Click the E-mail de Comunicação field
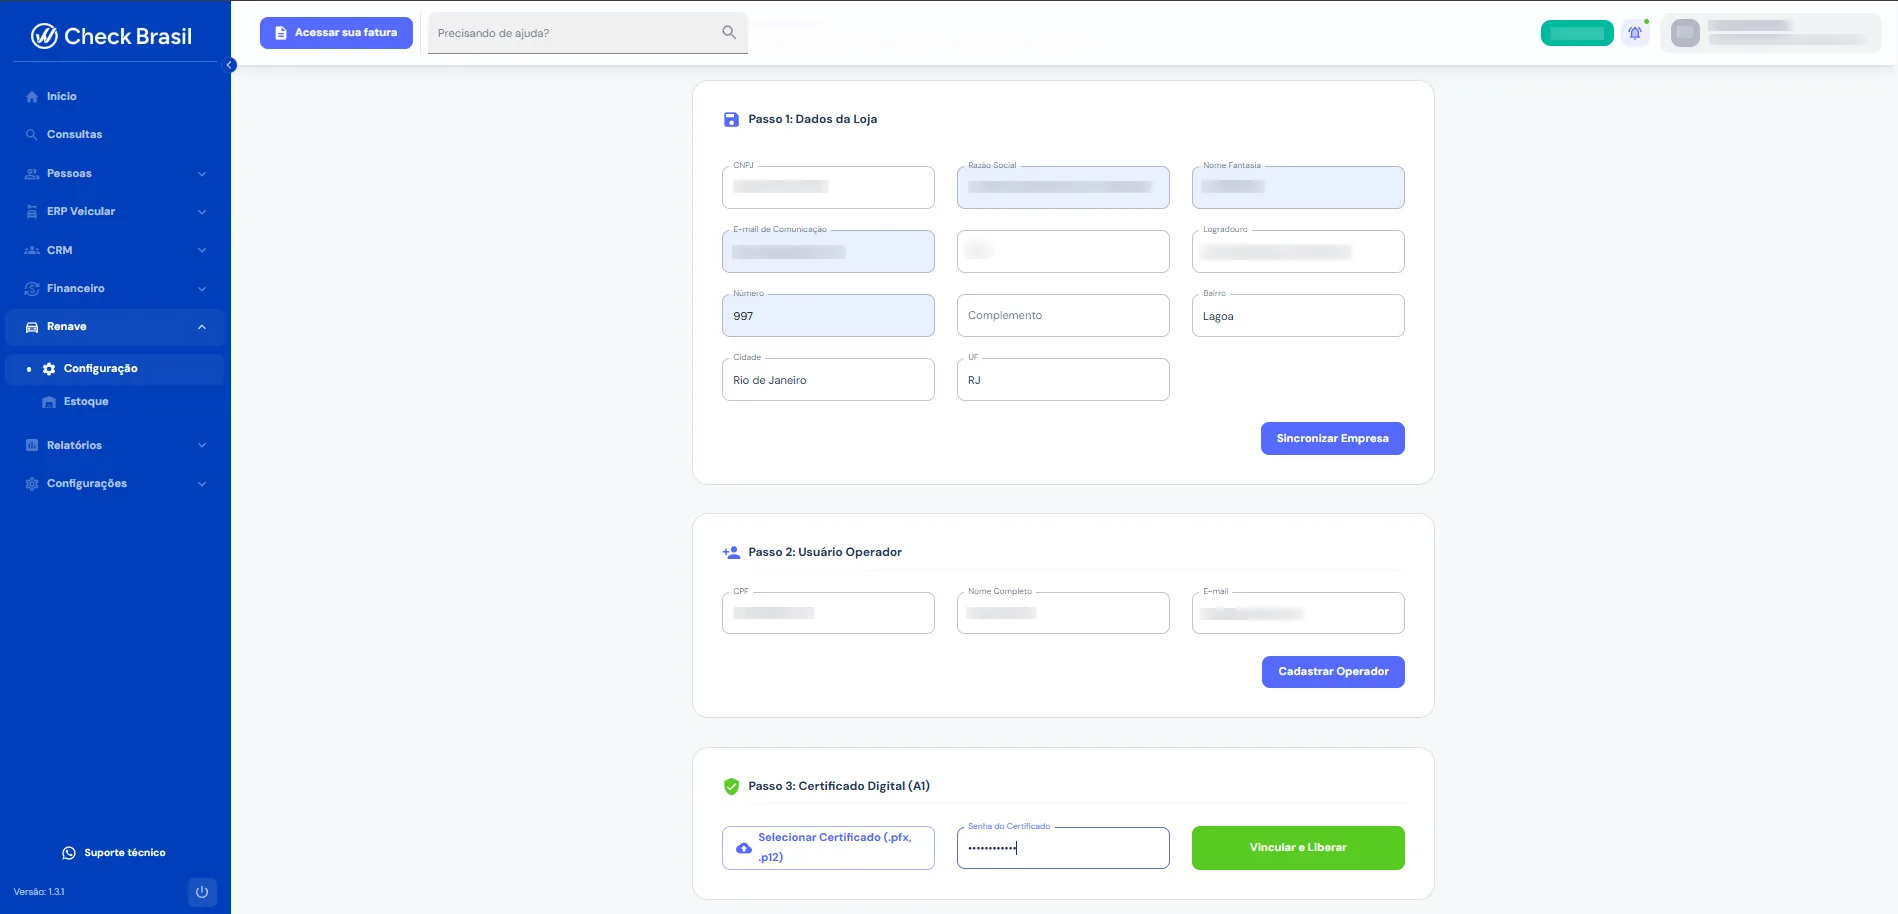Viewport: 1898px width, 914px height. (828, 251)
